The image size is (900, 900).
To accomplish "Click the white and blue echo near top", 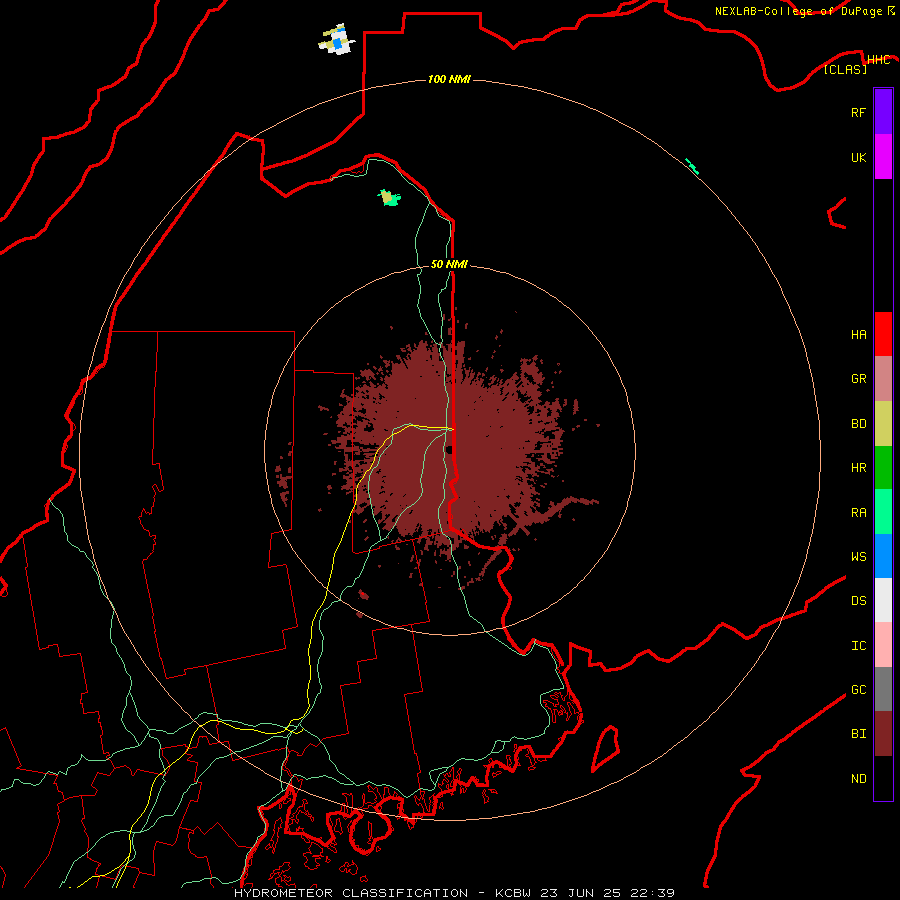I will pos(337,40).
